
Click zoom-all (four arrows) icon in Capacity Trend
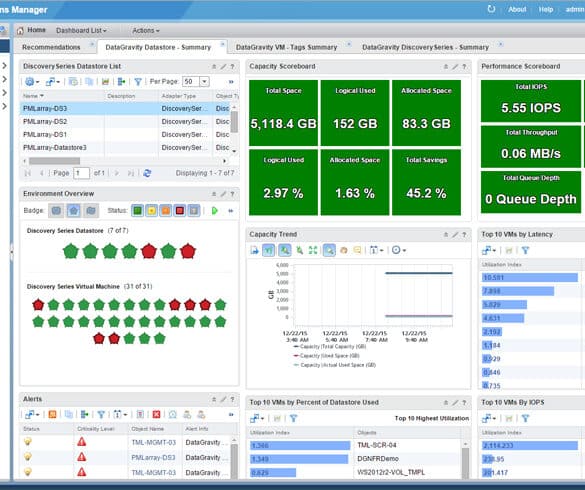(x=313, y=250)
